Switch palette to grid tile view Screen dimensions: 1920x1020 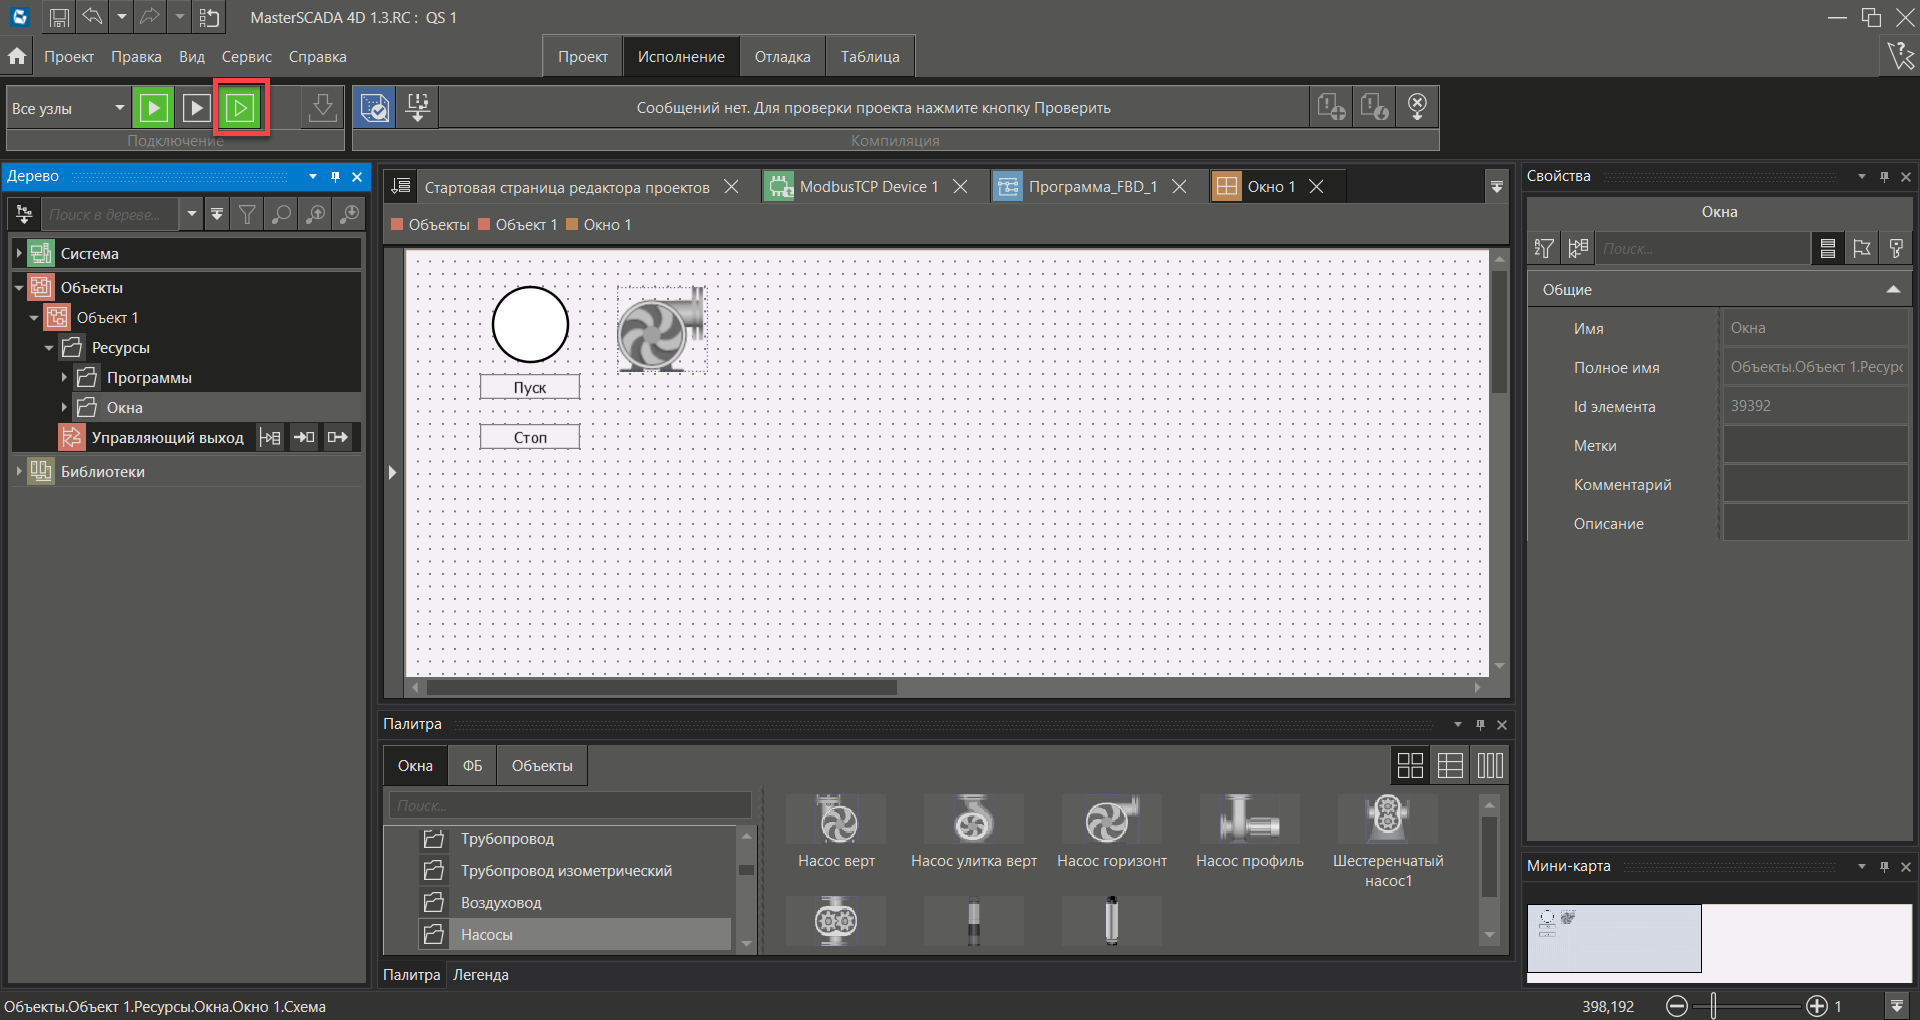(1410, 766)
